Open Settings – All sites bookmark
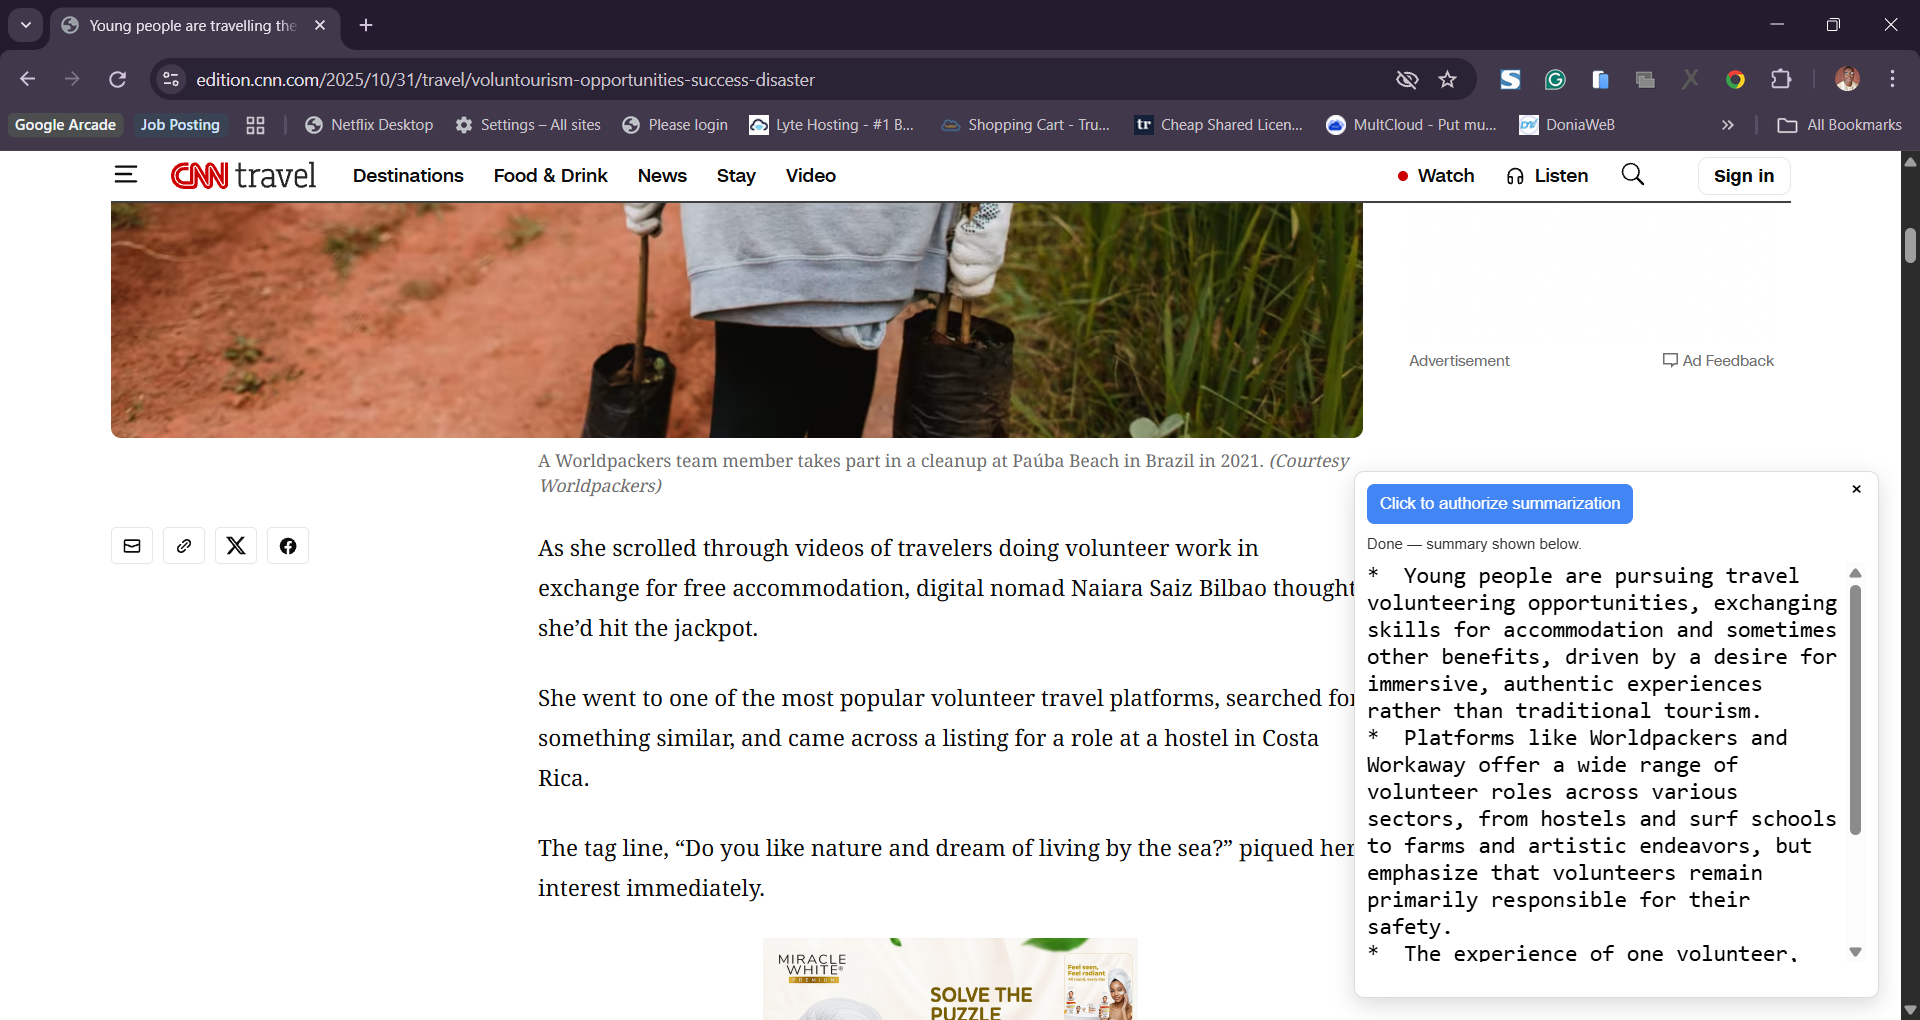1920x1020 pixels. coord(528,125)
